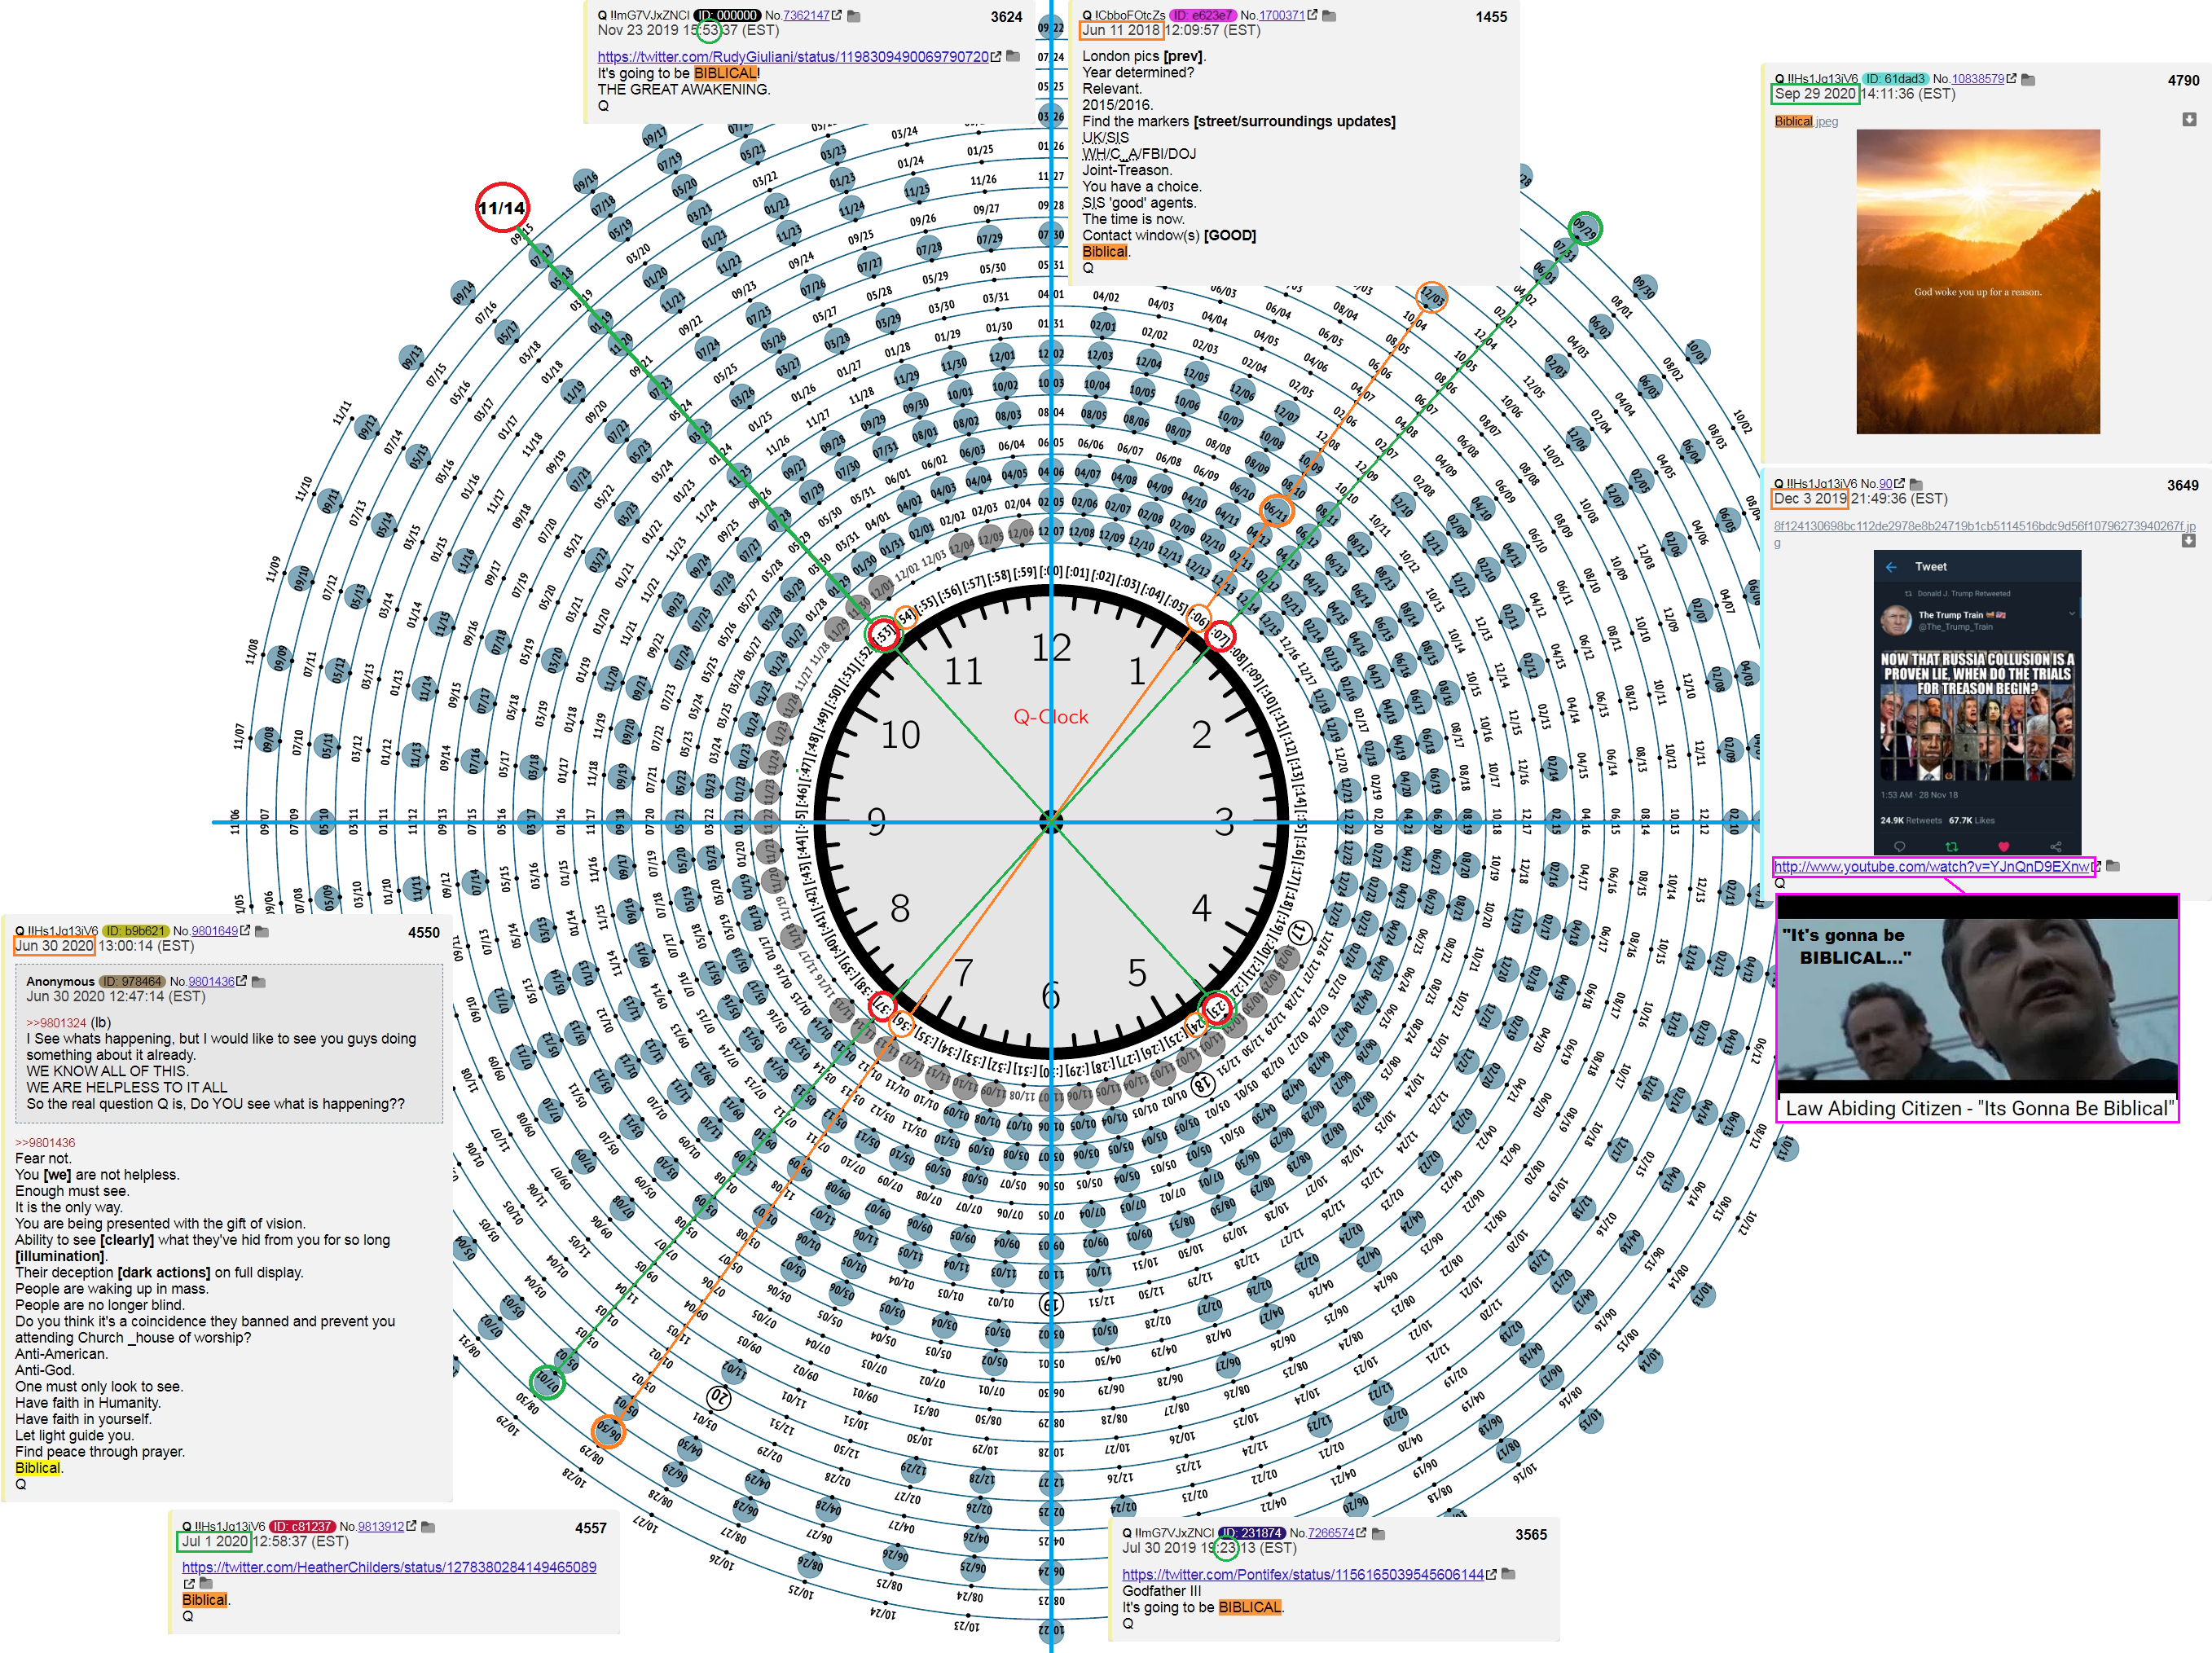Open post number link 9801649
The width and height of the screenshot is (2212, 1653).
(x=214, y=930)
